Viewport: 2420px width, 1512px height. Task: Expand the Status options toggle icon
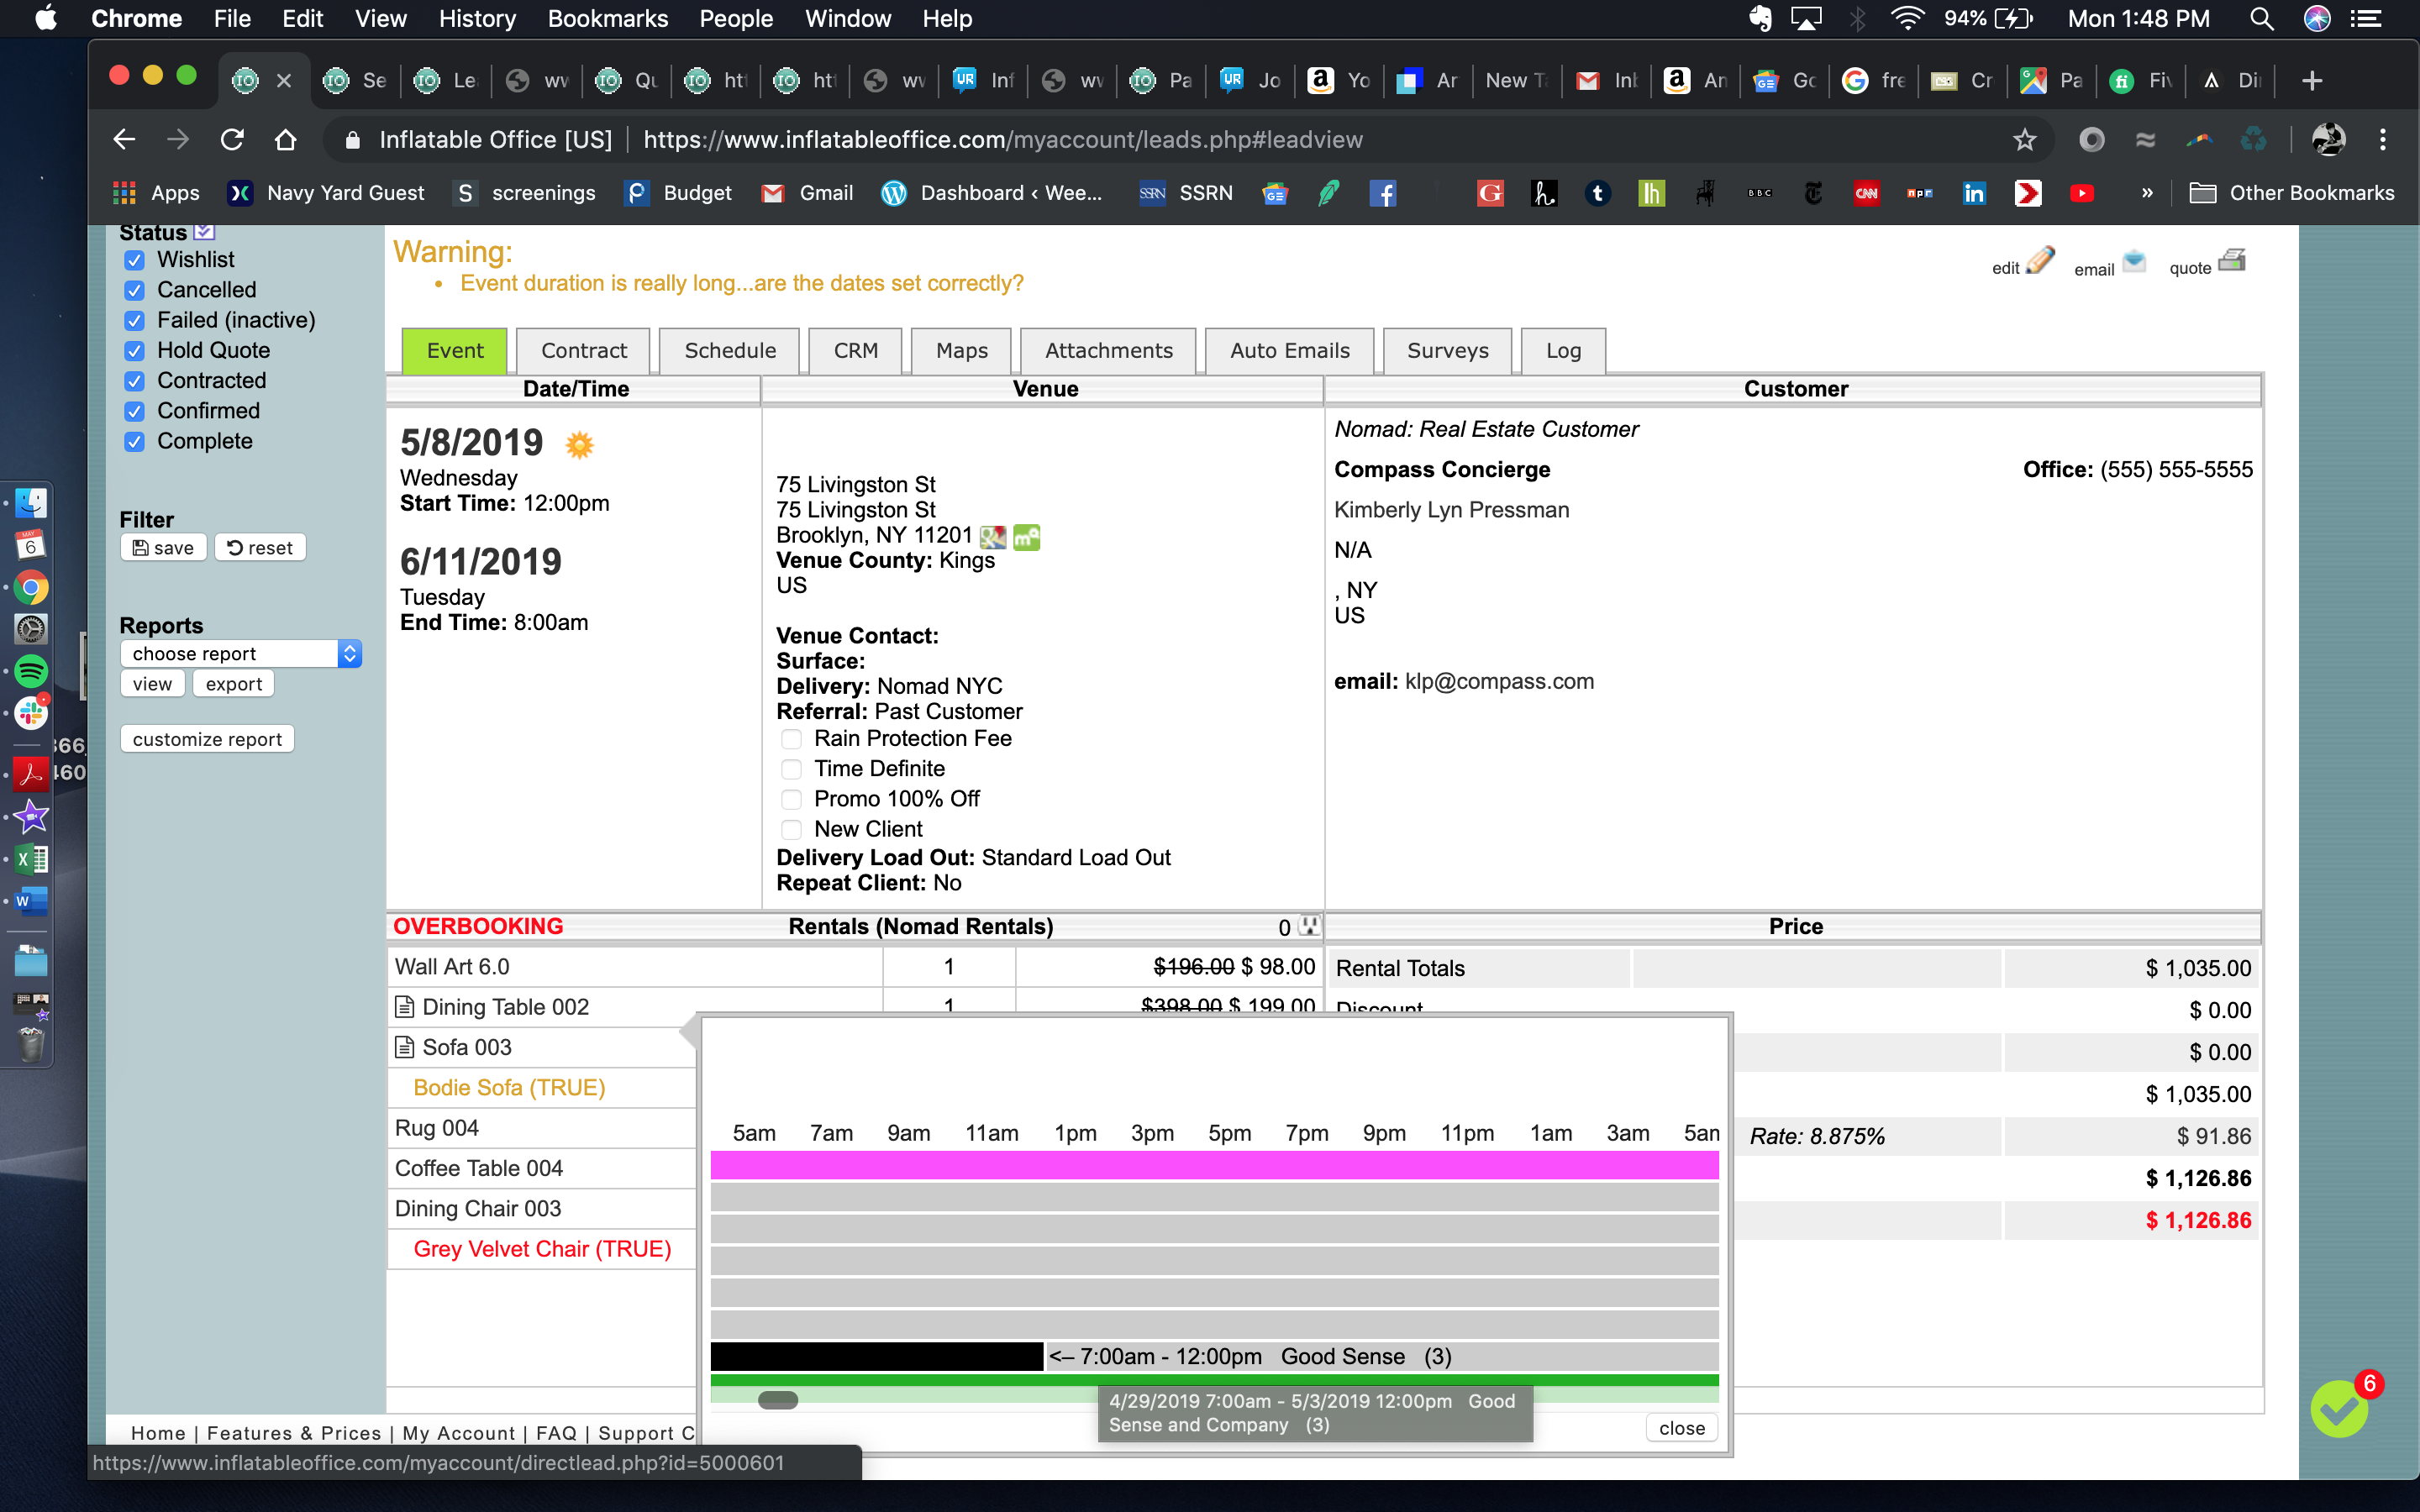(x=204, y=232)
